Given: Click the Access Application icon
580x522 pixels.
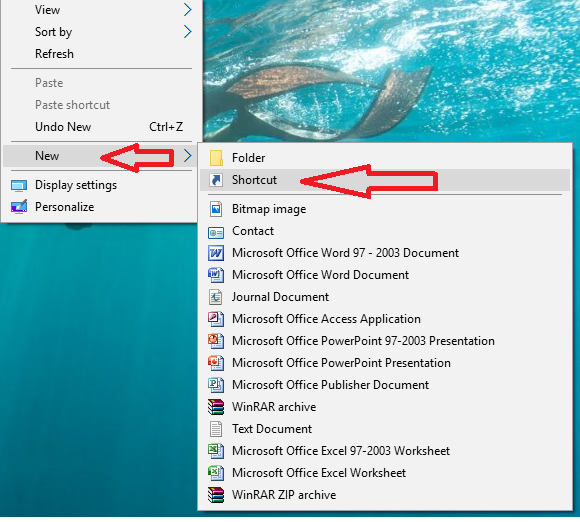Looking at the screenshot, I should pyautogui.click(x=216, y=319).
